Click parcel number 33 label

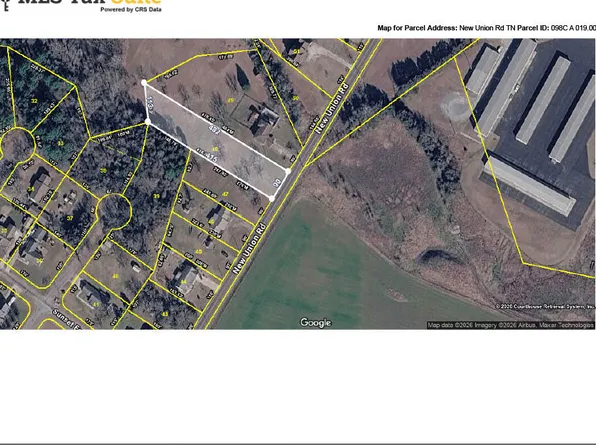pos(60,143)
